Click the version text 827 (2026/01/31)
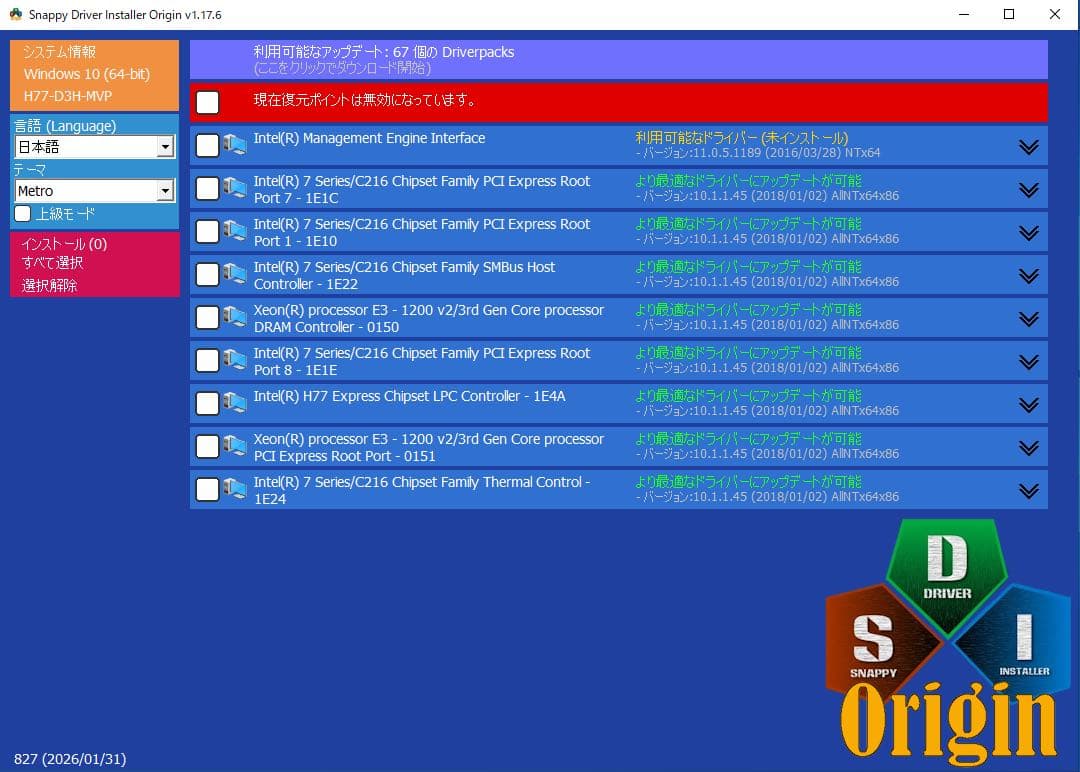 (70, 759)
